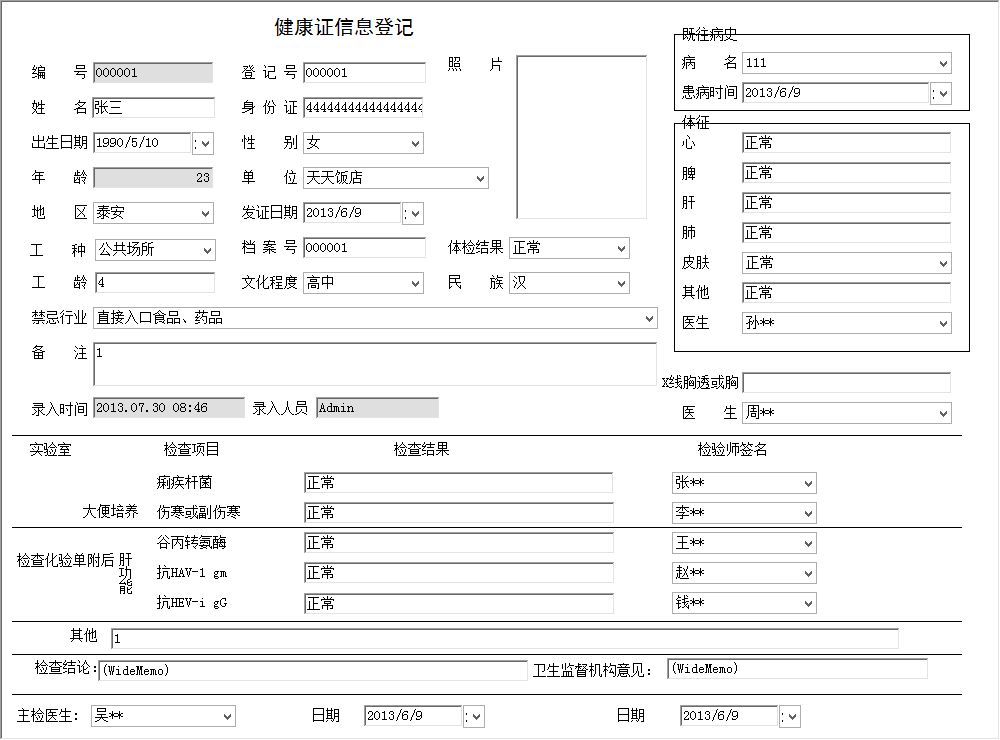Click the 身份证 number field
The width and height of the screenshot is (1000, 740).
364,108
